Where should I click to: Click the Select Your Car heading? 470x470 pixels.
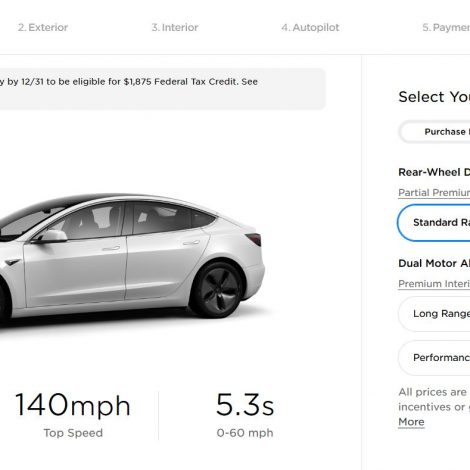coord(434,97)
